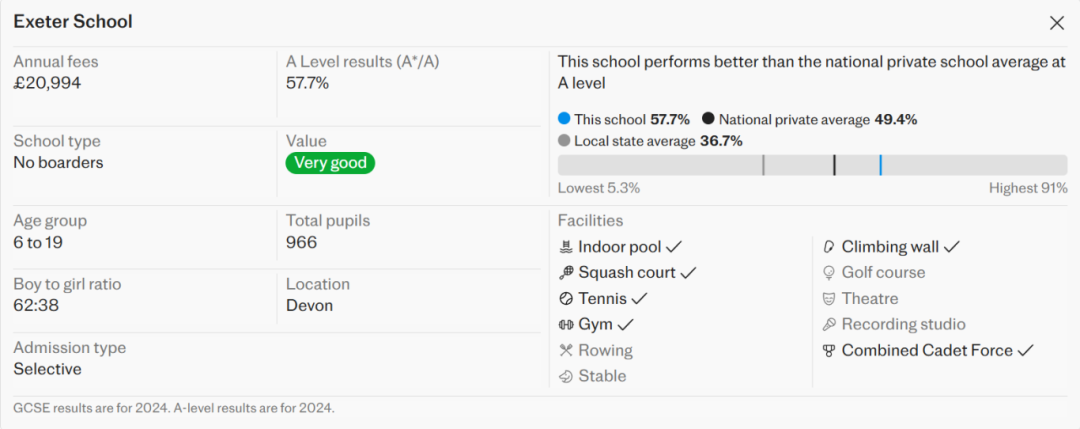
Task: Click the checkmark beside Indoor pool
Action: click(x=675, y=247)
